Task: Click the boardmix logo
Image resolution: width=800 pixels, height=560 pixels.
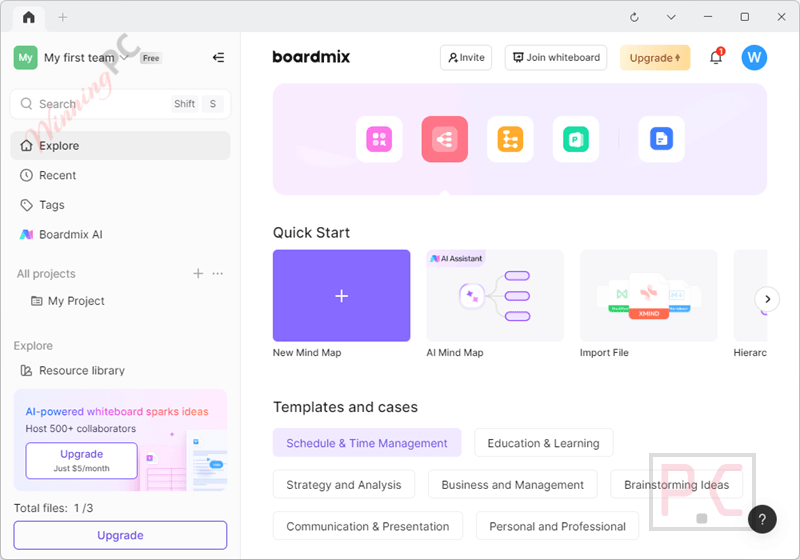Action: 311,57
